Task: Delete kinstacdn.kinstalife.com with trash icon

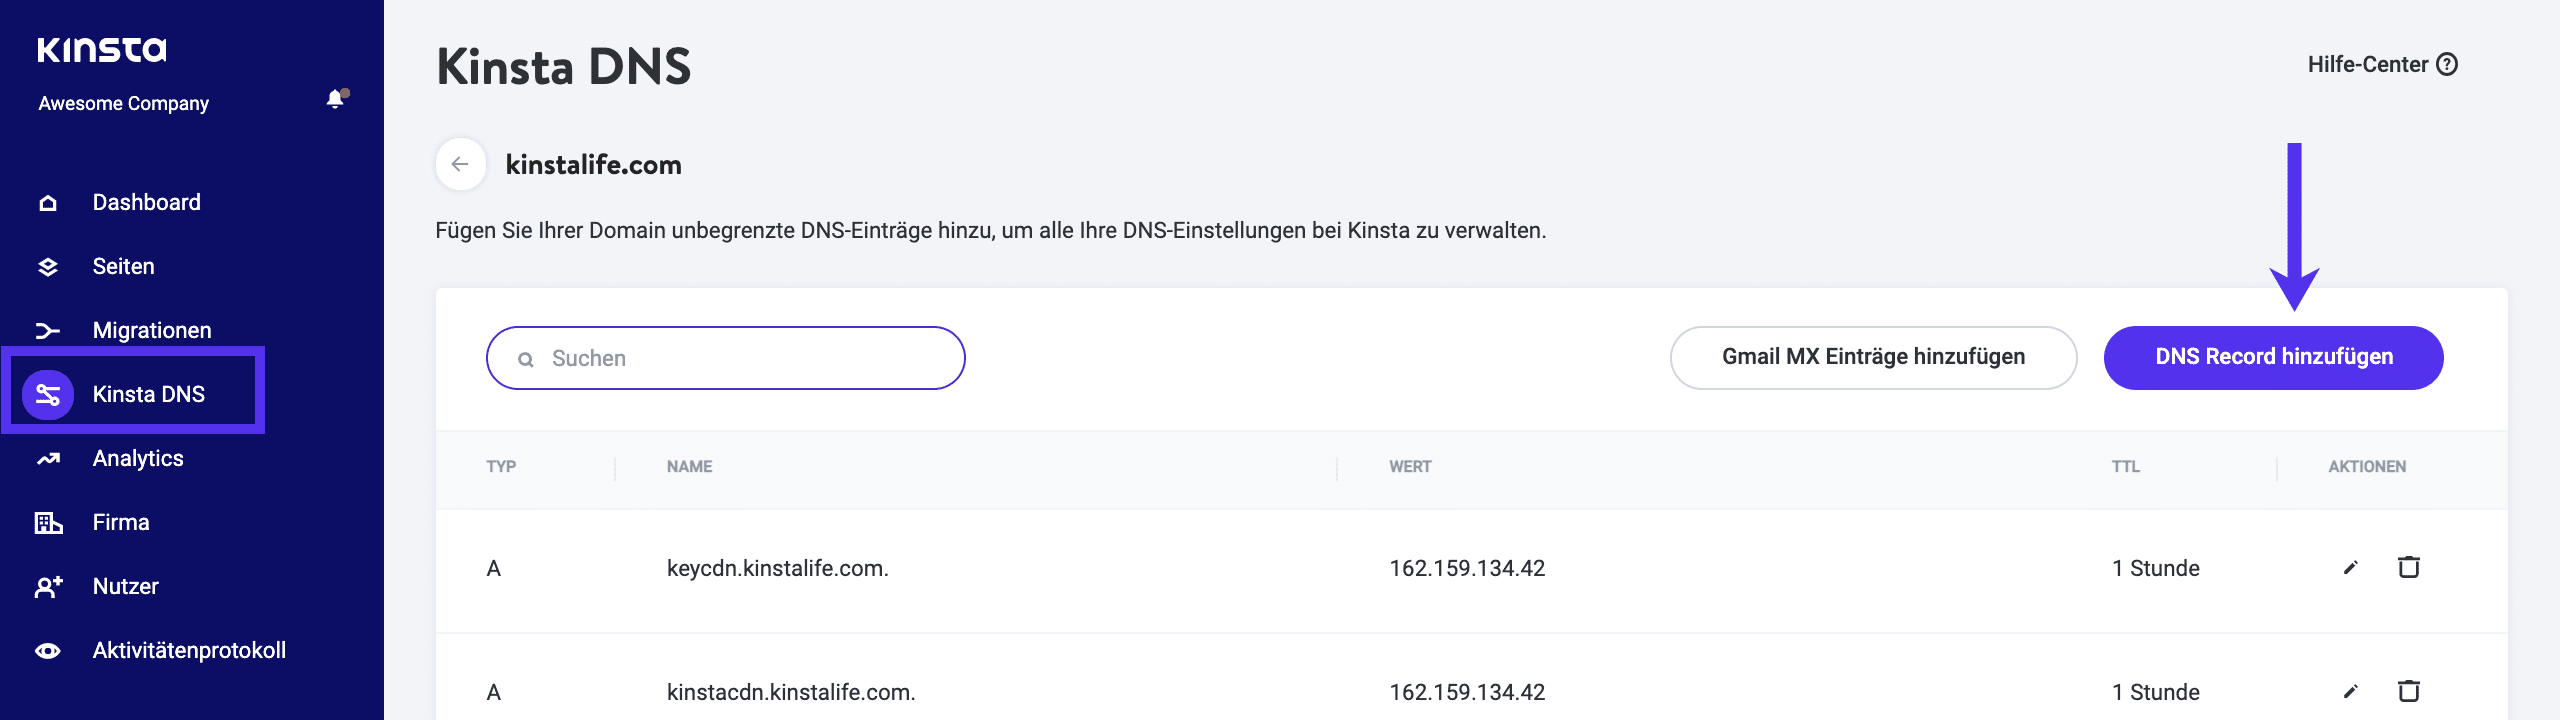Action: [x=2409, y=691]
